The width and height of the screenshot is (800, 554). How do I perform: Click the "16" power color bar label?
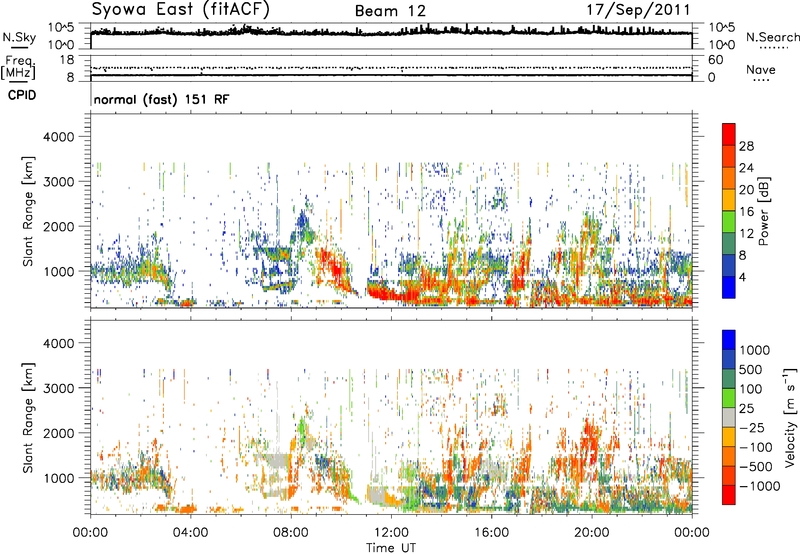[x=746, y=212]
